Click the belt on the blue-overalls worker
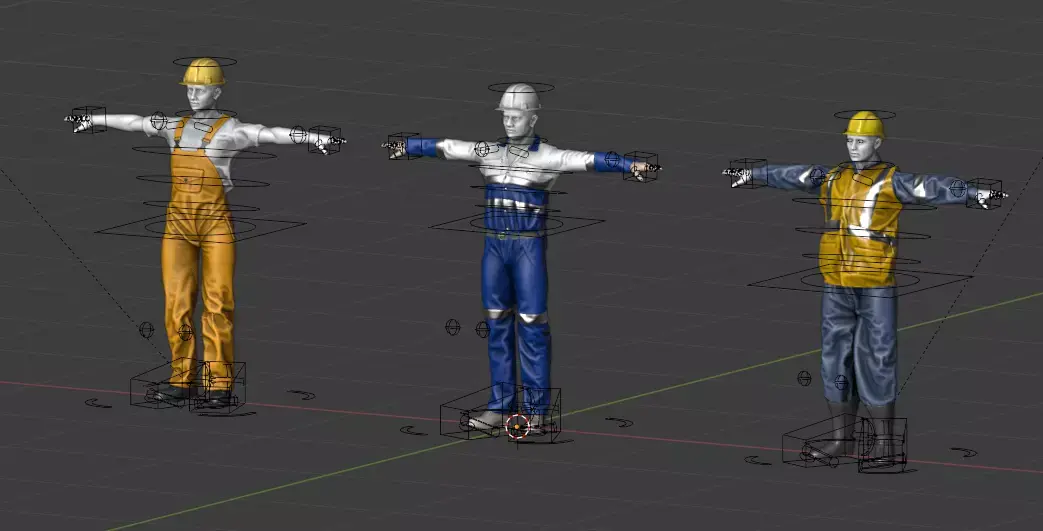Viewport: 1043px width, 531px height. (516, 234)
